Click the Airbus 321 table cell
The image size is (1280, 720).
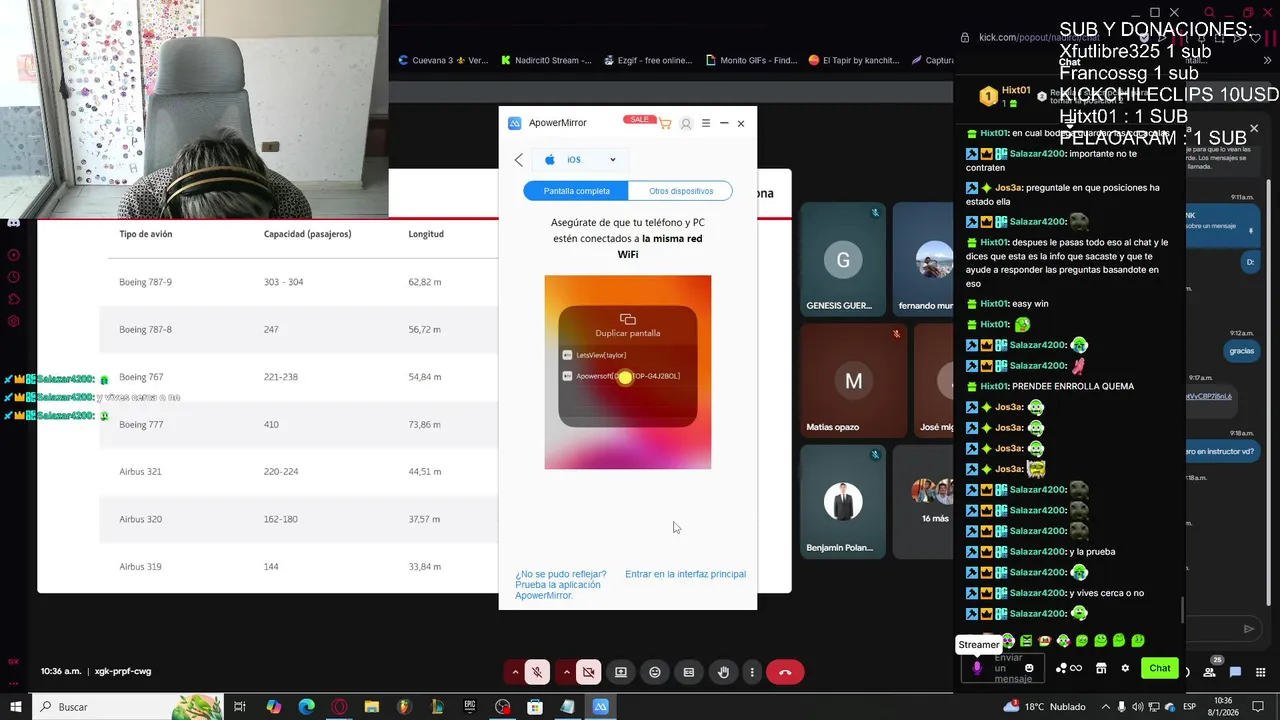(140, 471)
